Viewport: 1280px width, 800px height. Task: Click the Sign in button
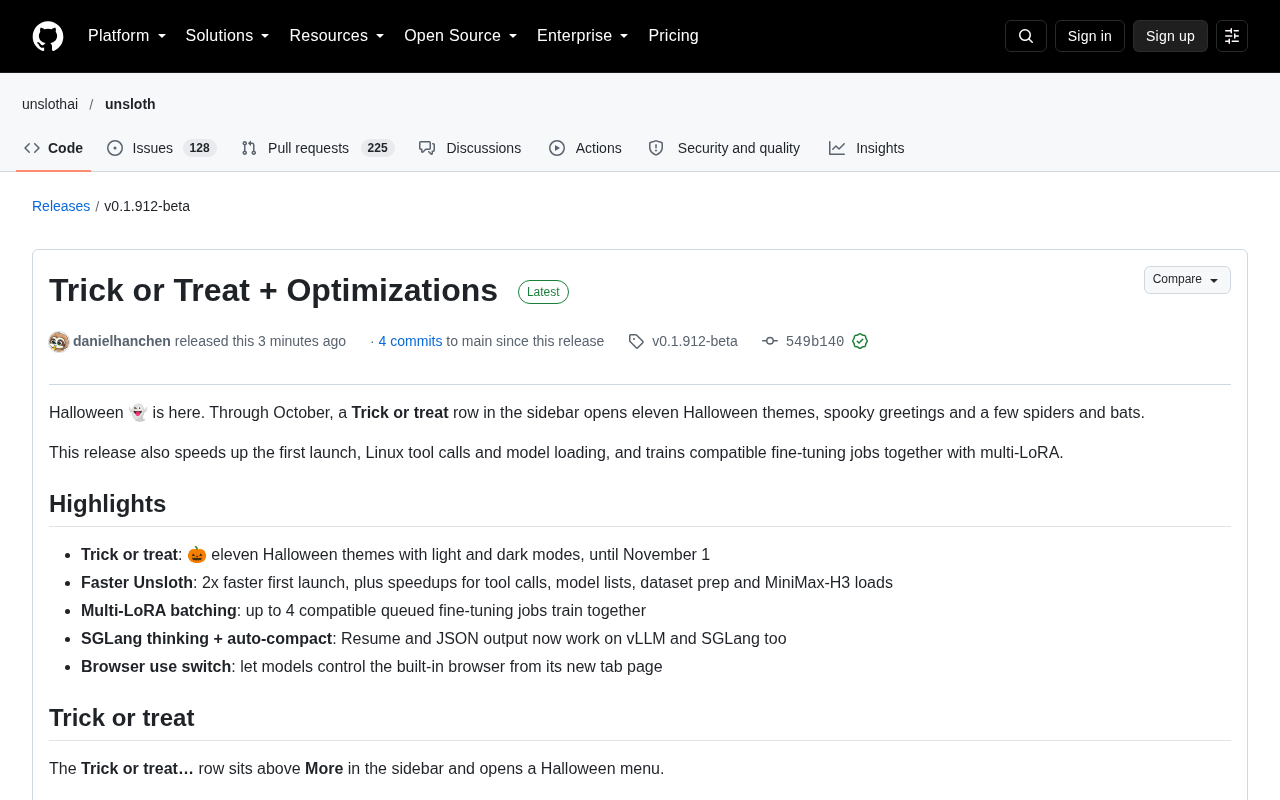click(x=1090, y=36)
